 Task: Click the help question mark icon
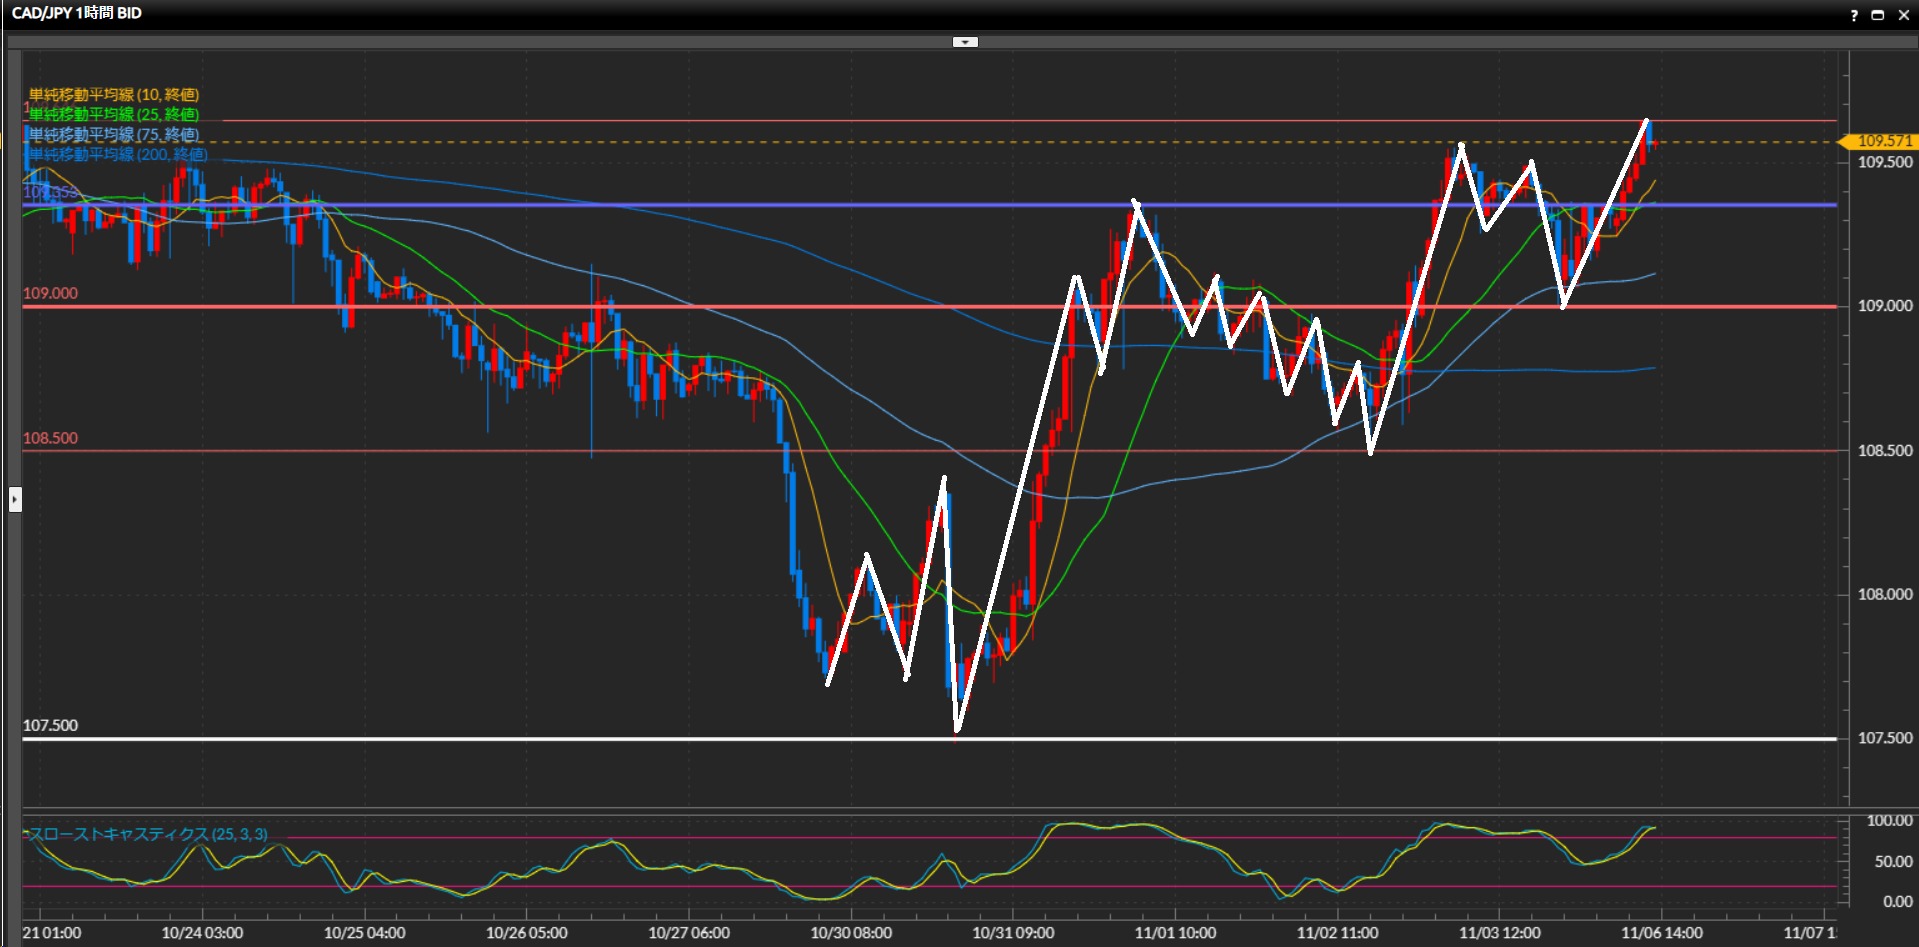click(x=1853, y=15)
